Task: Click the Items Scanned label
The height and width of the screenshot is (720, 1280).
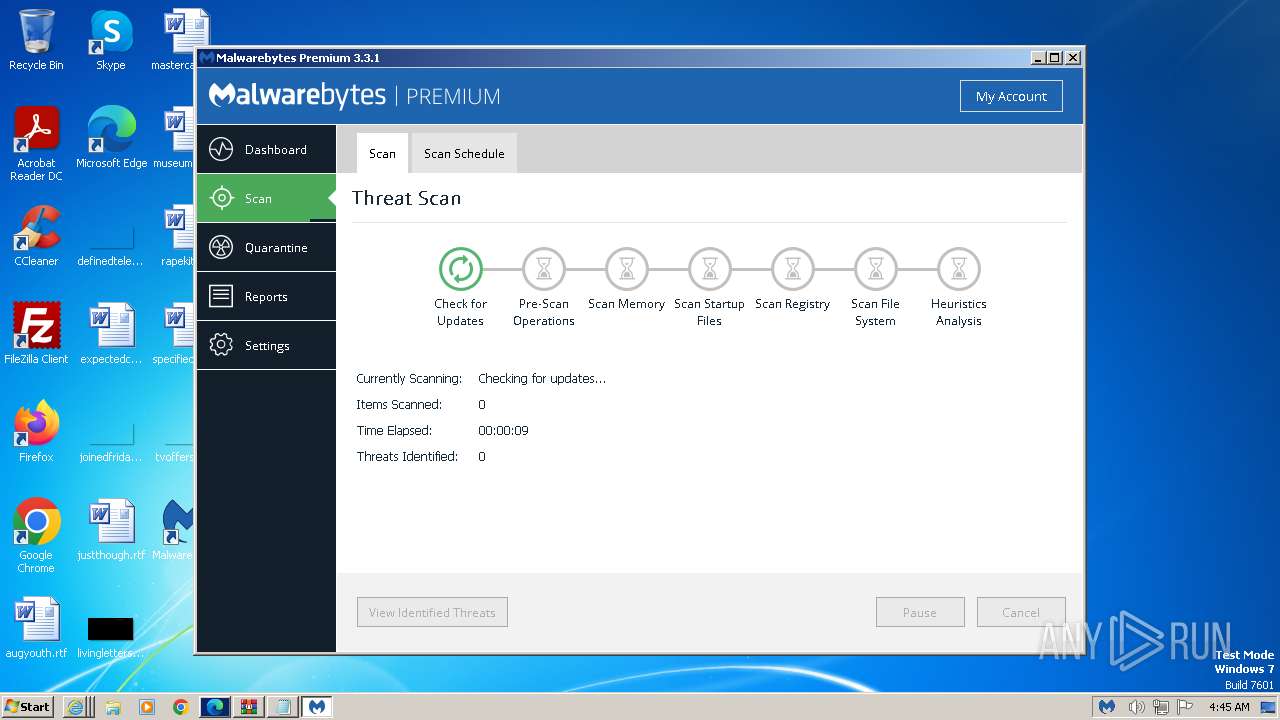Action: pyautogui.click(x=399, y=405)
